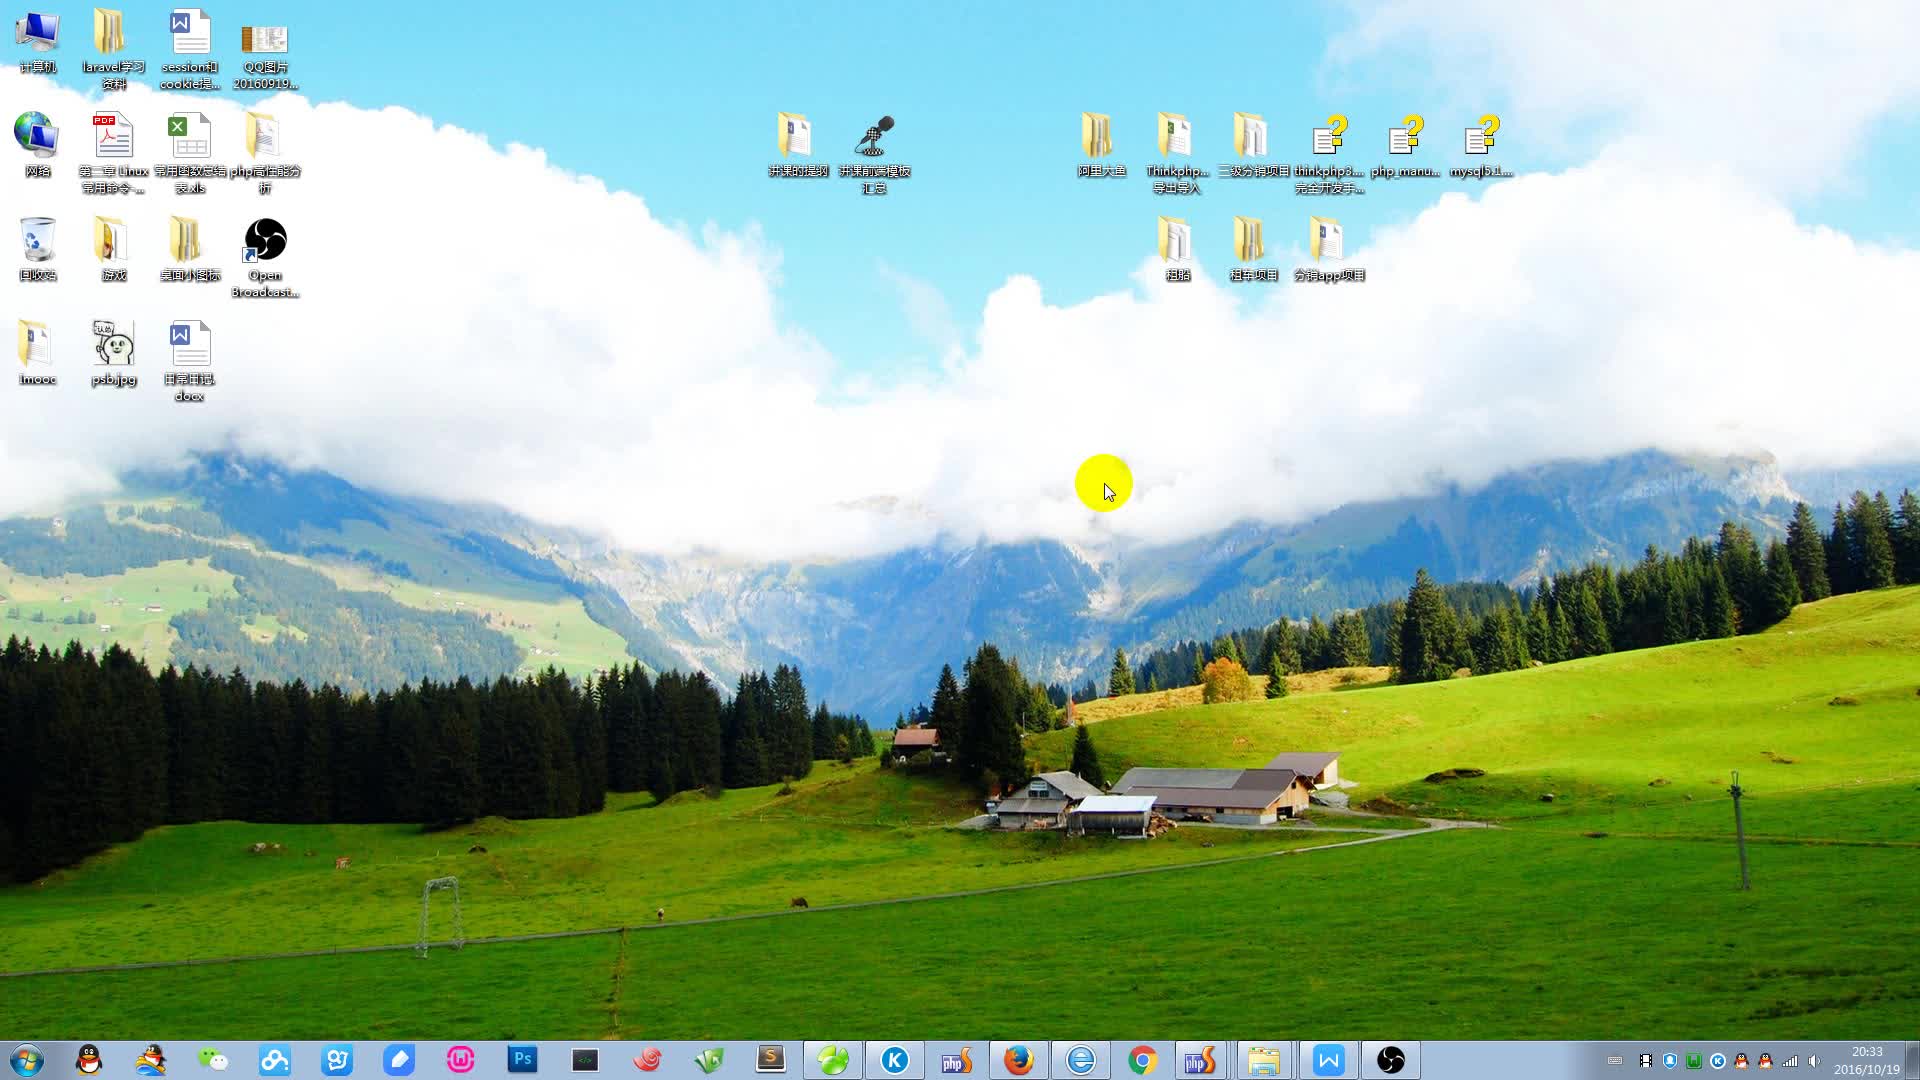Viewport: 1920px width, 1080px height.
Task: Select the microphone 开课前奏模板 icon
Action: tap(874, 137)
